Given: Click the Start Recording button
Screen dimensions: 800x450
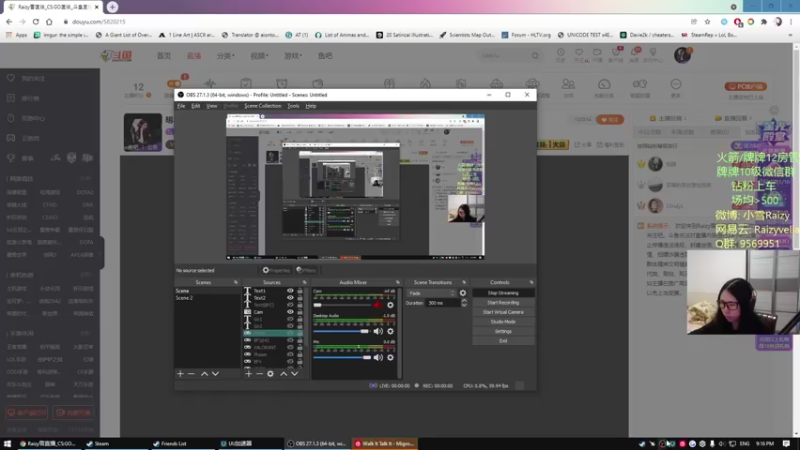Looking at the screenshot, I should (503, 303).
